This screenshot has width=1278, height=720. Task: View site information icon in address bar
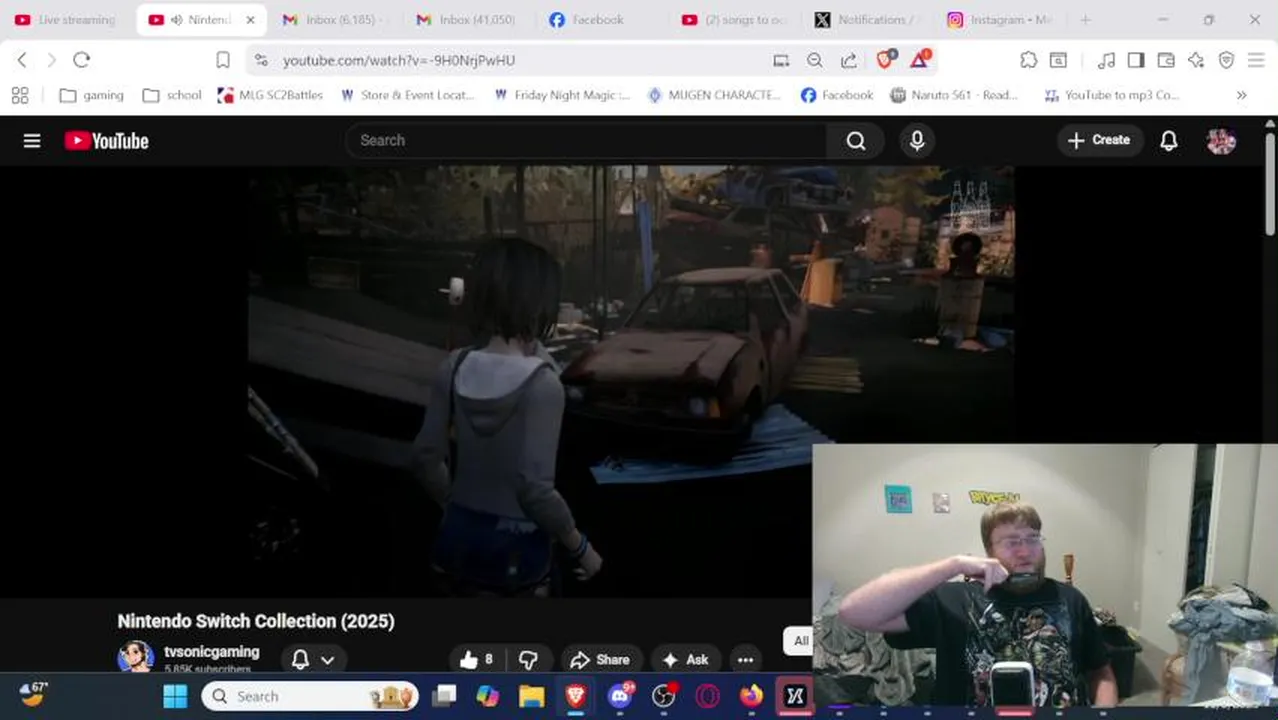pos(261,60)
